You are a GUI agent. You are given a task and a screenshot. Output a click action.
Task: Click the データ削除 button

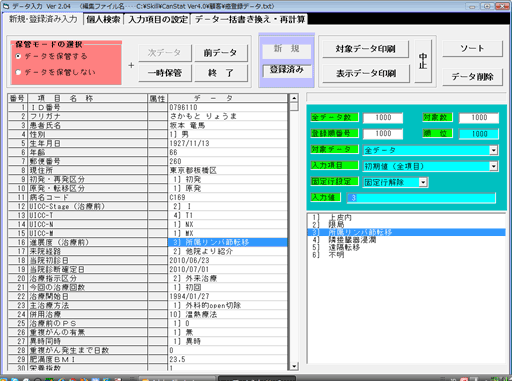click(x=472, y=77)
